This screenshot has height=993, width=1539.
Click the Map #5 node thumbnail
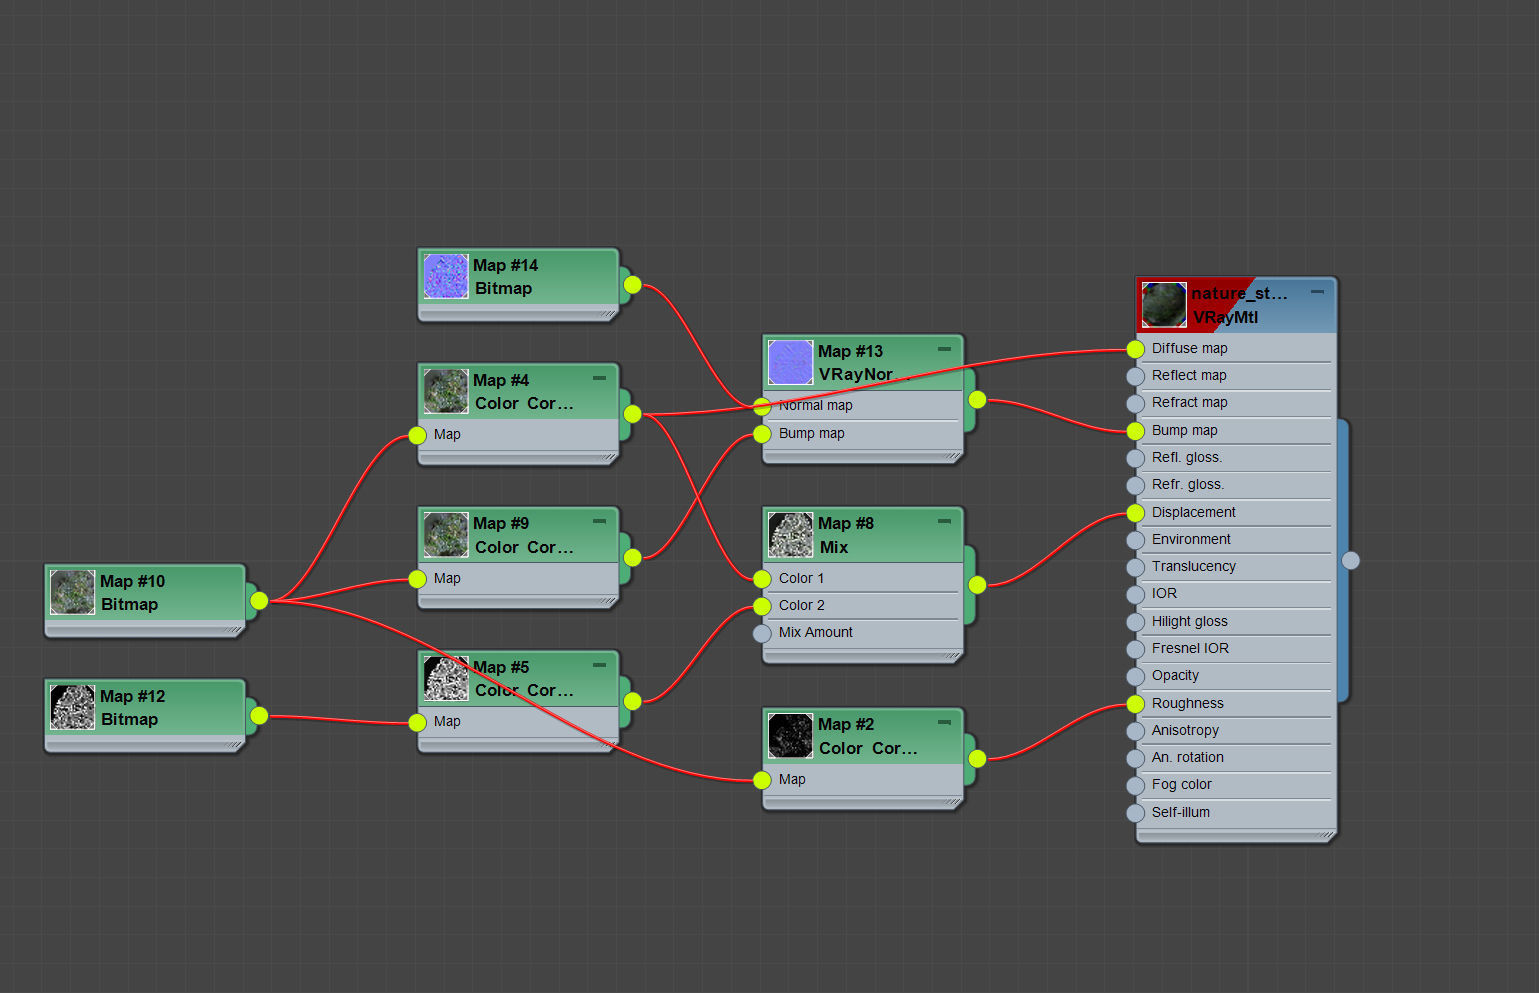click(446, 678)
